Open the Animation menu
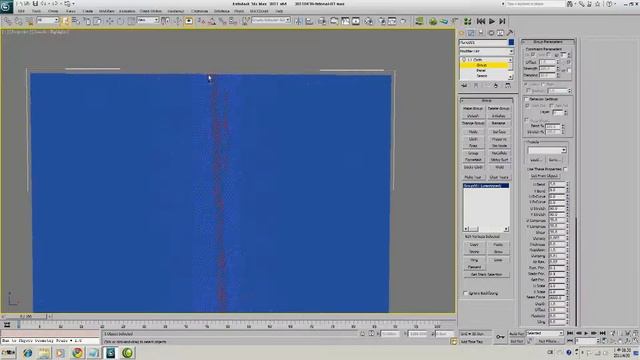 pyautogui.click(x=127, y=11)
